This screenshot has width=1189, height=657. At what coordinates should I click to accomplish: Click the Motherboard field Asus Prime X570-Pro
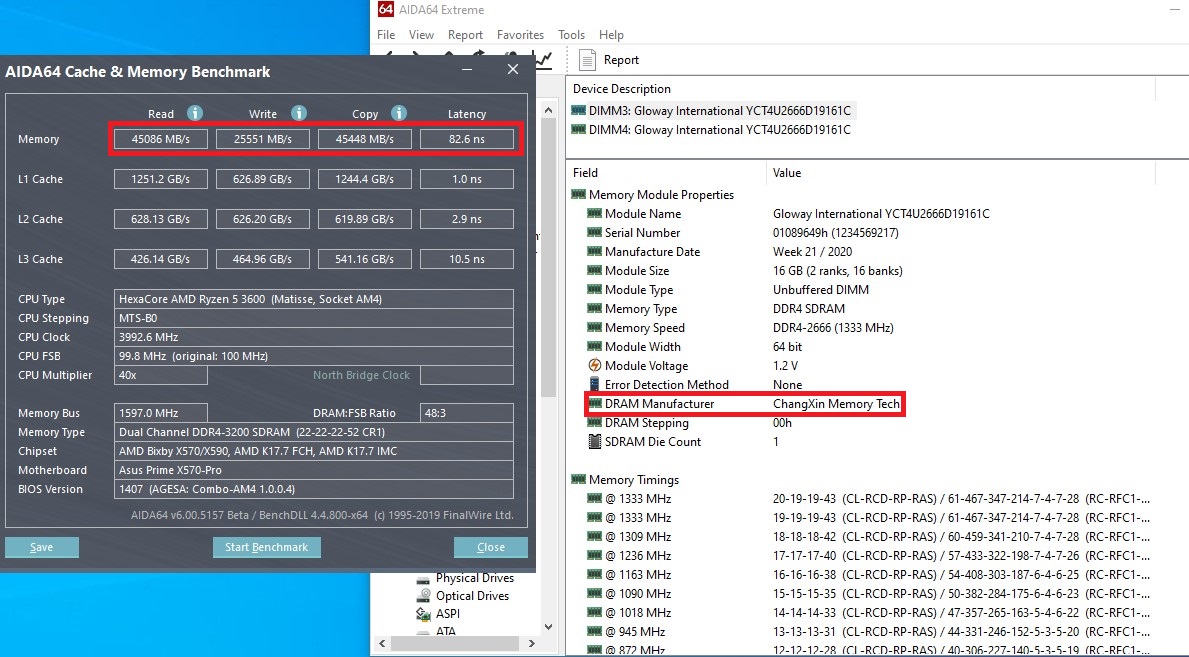[314, 470]
